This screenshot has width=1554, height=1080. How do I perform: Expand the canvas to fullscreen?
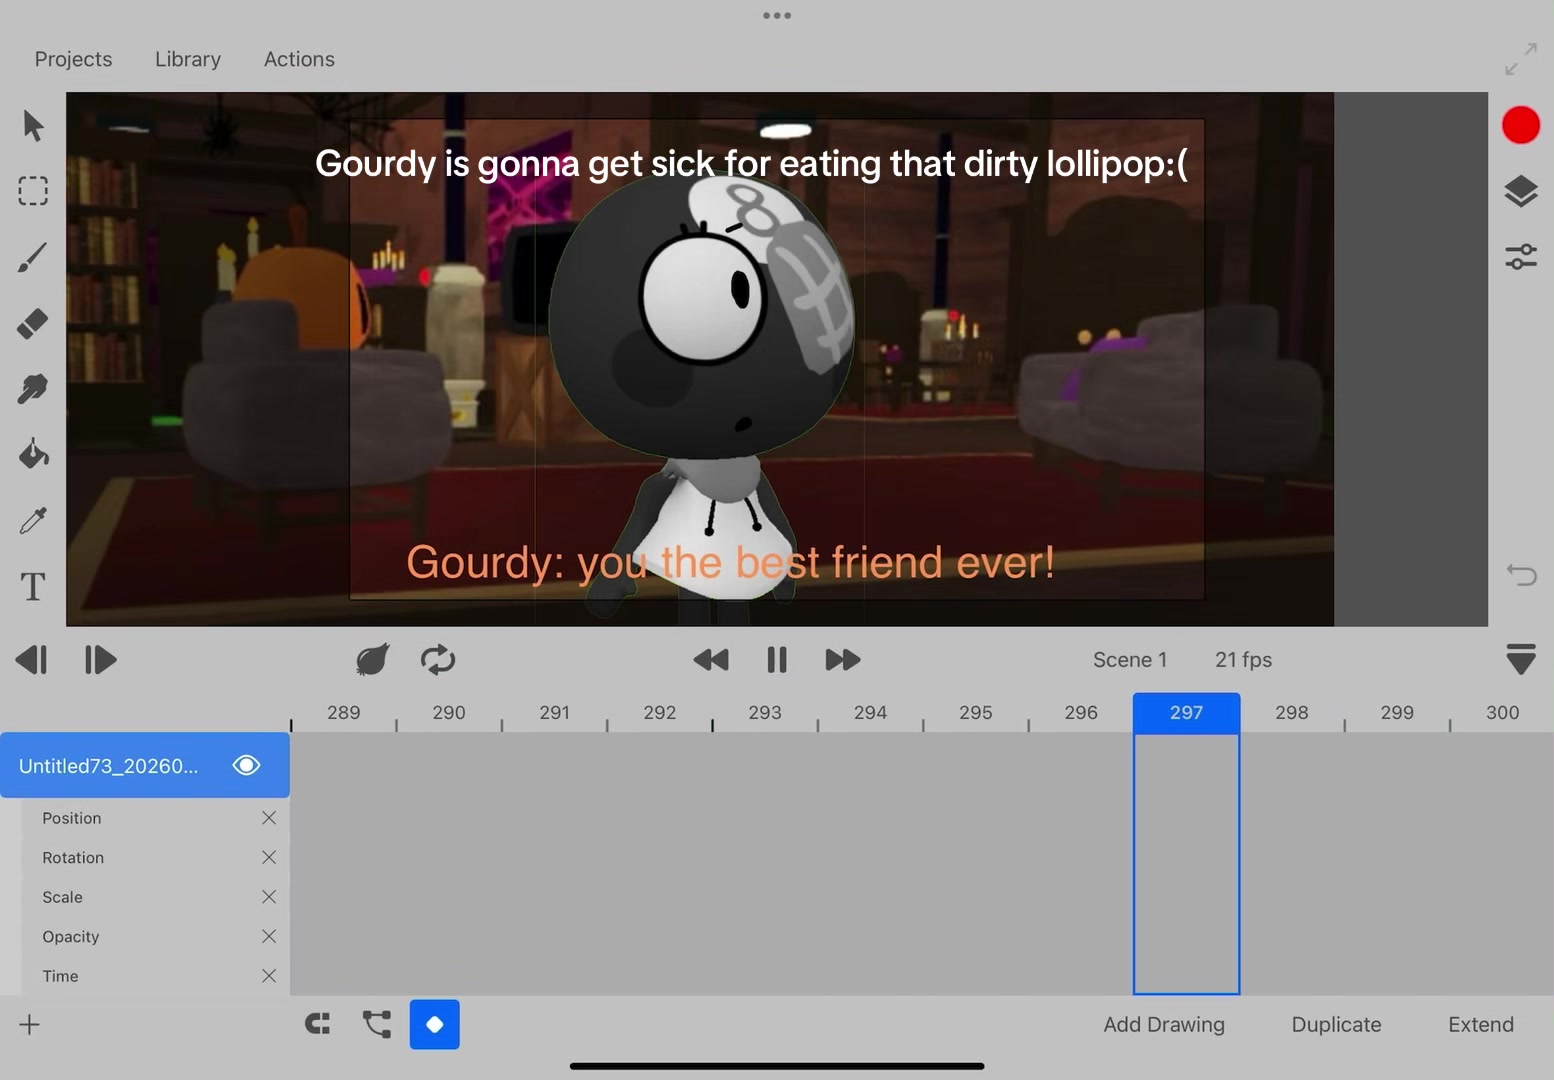(1520, 59)
